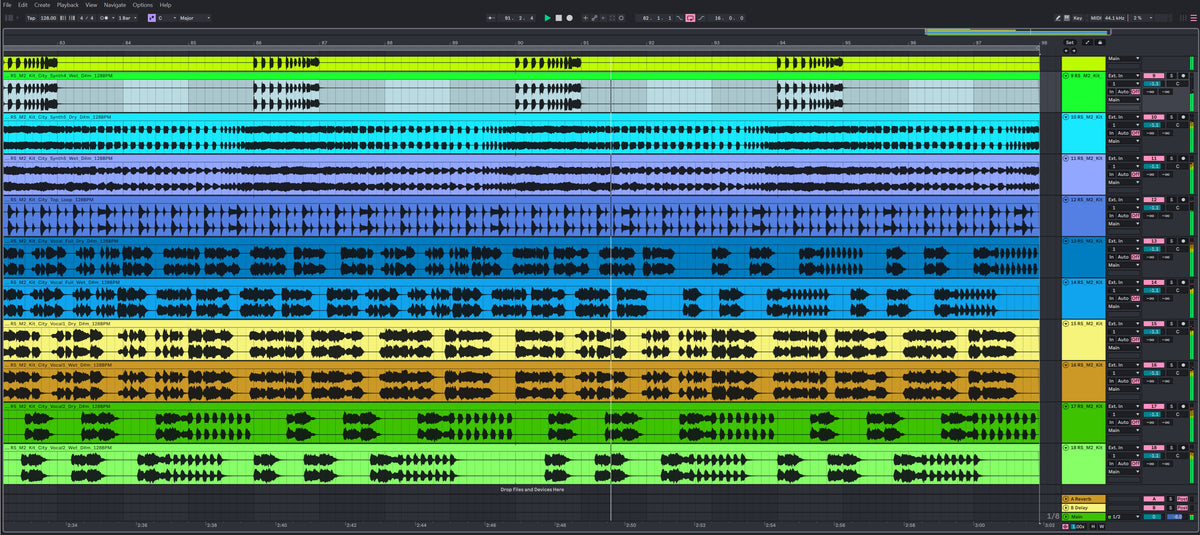Click the Session Record circle icon
The height and width of the screenshot is (535, 1200).
pyautogui.click(x=621, y=18)
